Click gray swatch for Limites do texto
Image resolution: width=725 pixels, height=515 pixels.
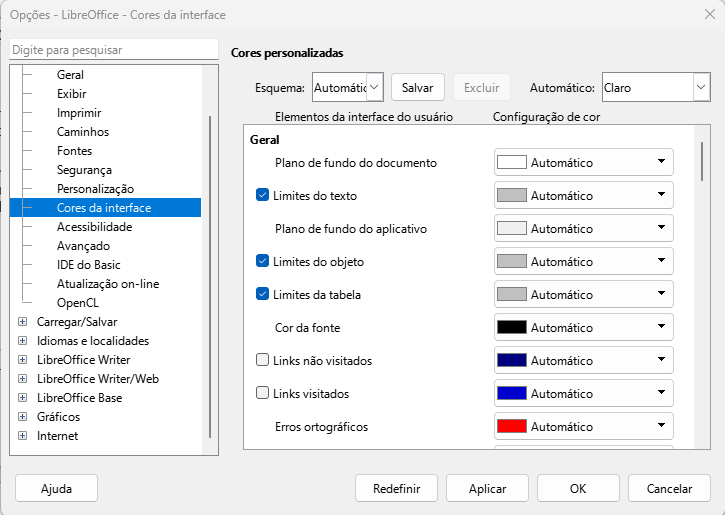tap(512, 195)
